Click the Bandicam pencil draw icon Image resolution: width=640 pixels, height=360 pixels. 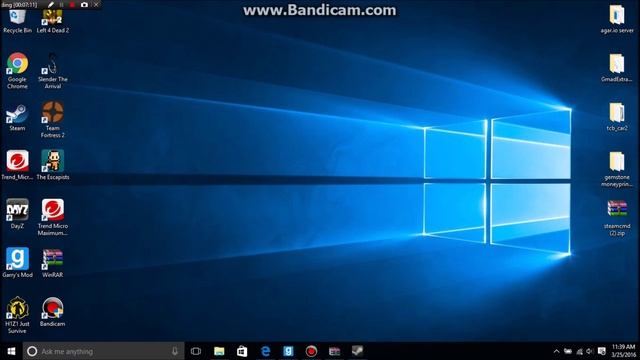(51, 4)
